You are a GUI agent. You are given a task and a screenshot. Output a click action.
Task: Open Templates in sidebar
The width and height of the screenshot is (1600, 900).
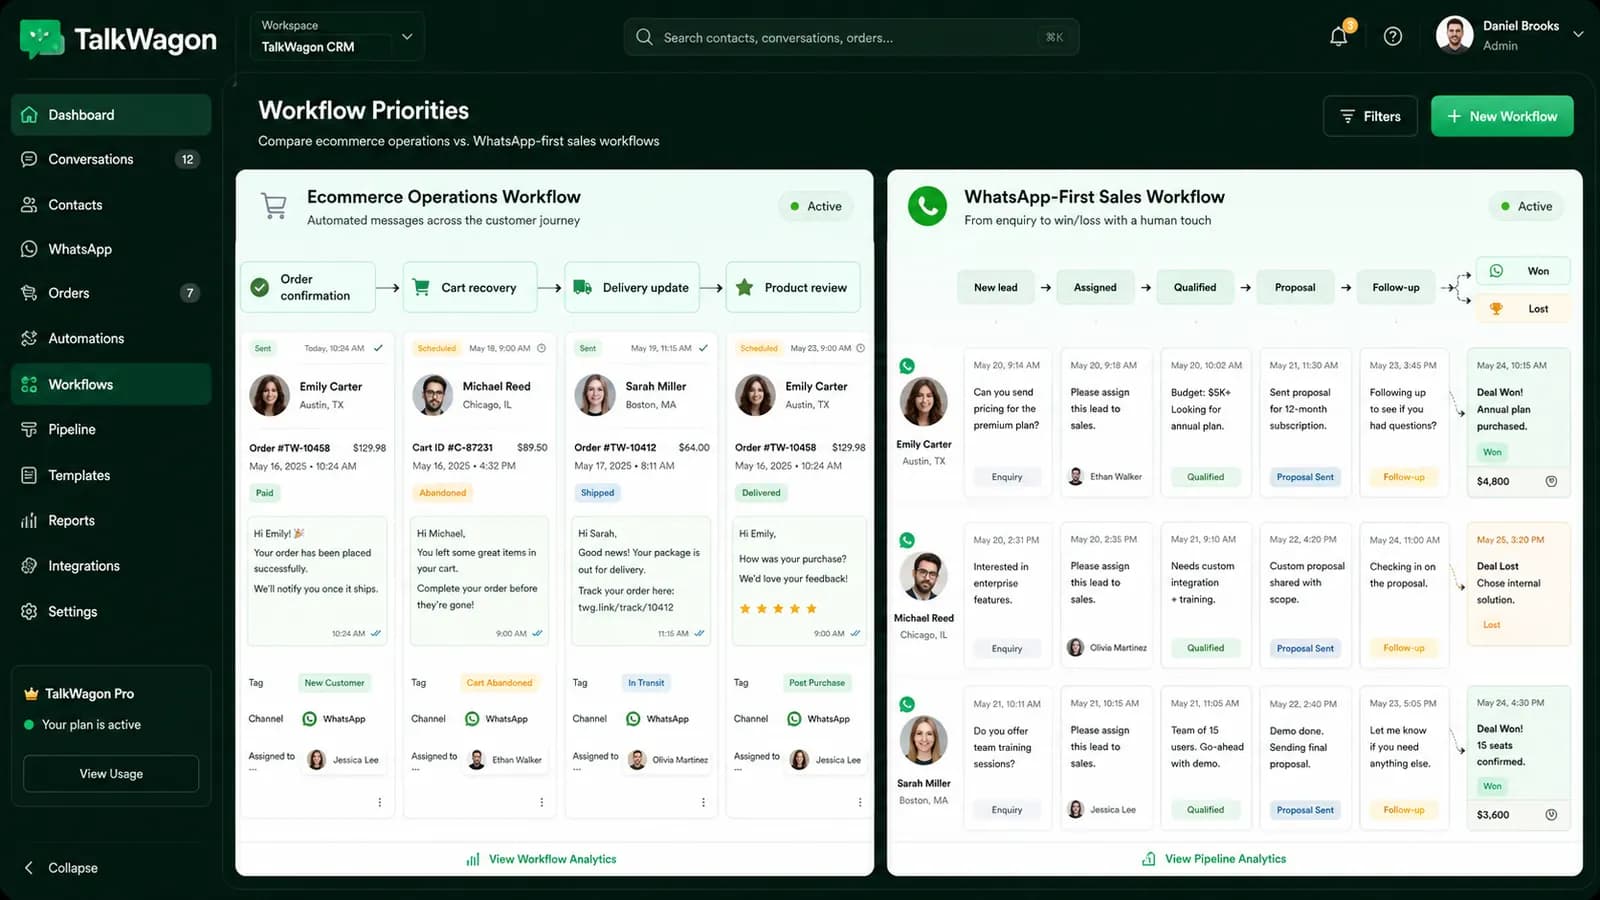pyautogui.click(x=111, y=475)
